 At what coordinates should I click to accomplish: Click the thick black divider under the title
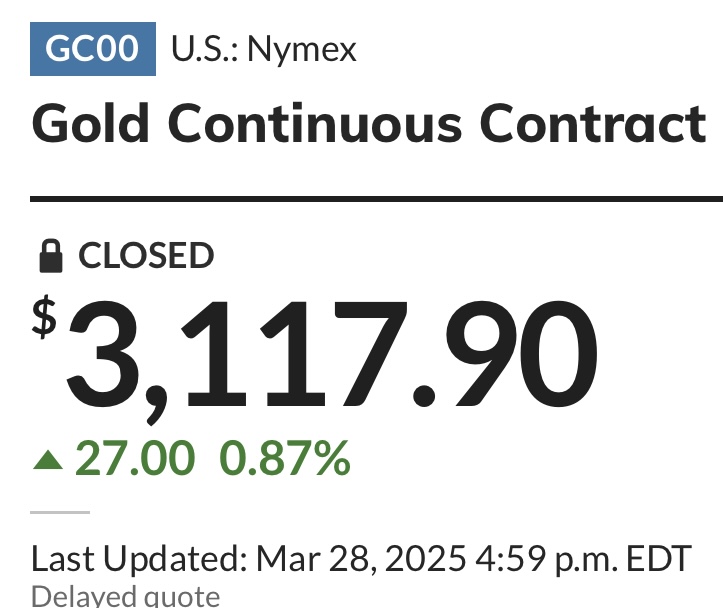tap(376, 199)
